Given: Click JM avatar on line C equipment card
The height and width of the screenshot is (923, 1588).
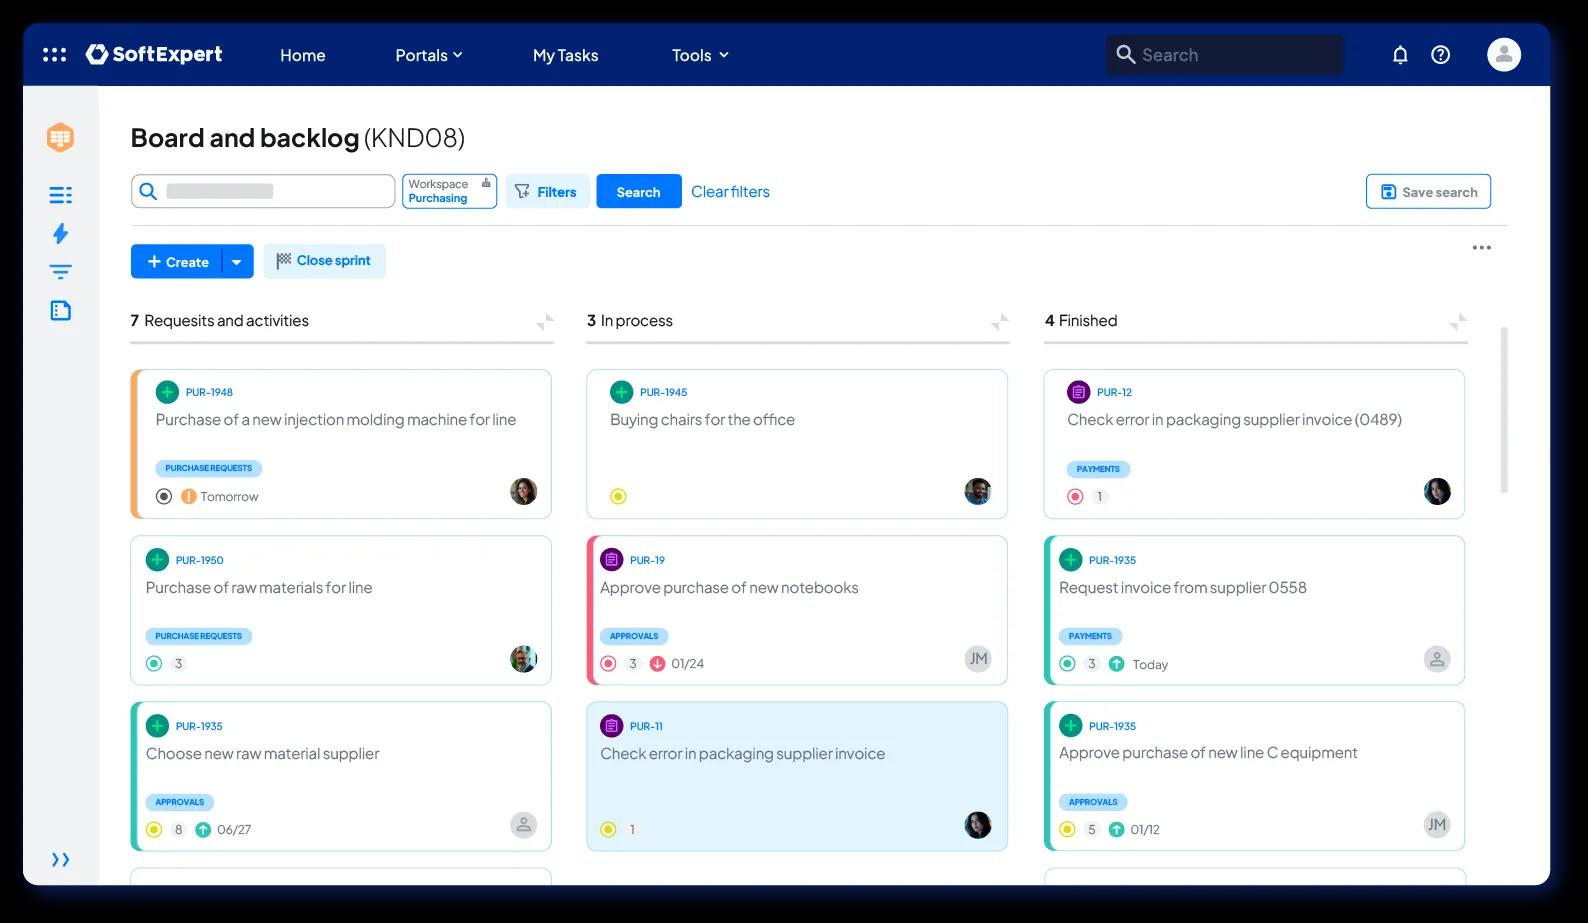Looking at the screenshot, I should 1437,824.
